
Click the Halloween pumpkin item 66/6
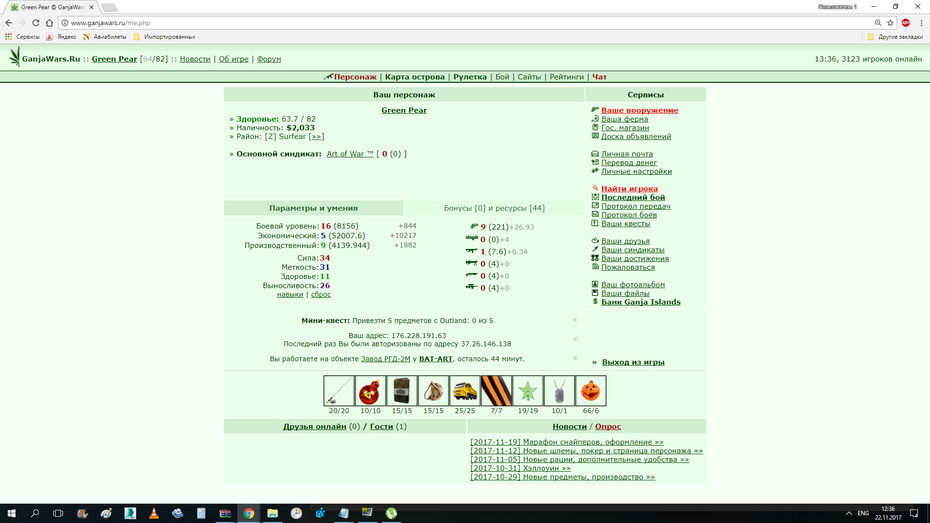coord(591,391)
